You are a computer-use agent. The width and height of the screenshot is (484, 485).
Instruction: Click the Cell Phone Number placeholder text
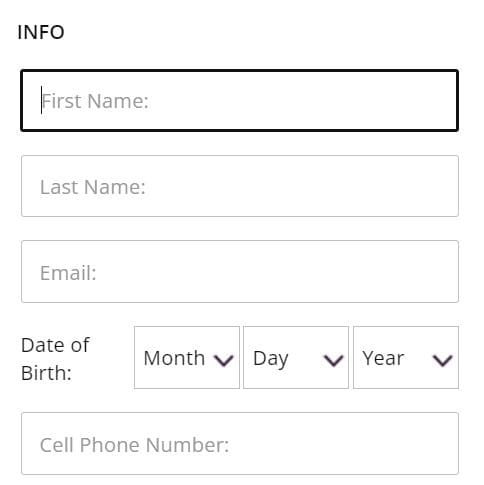pos(134,445)
